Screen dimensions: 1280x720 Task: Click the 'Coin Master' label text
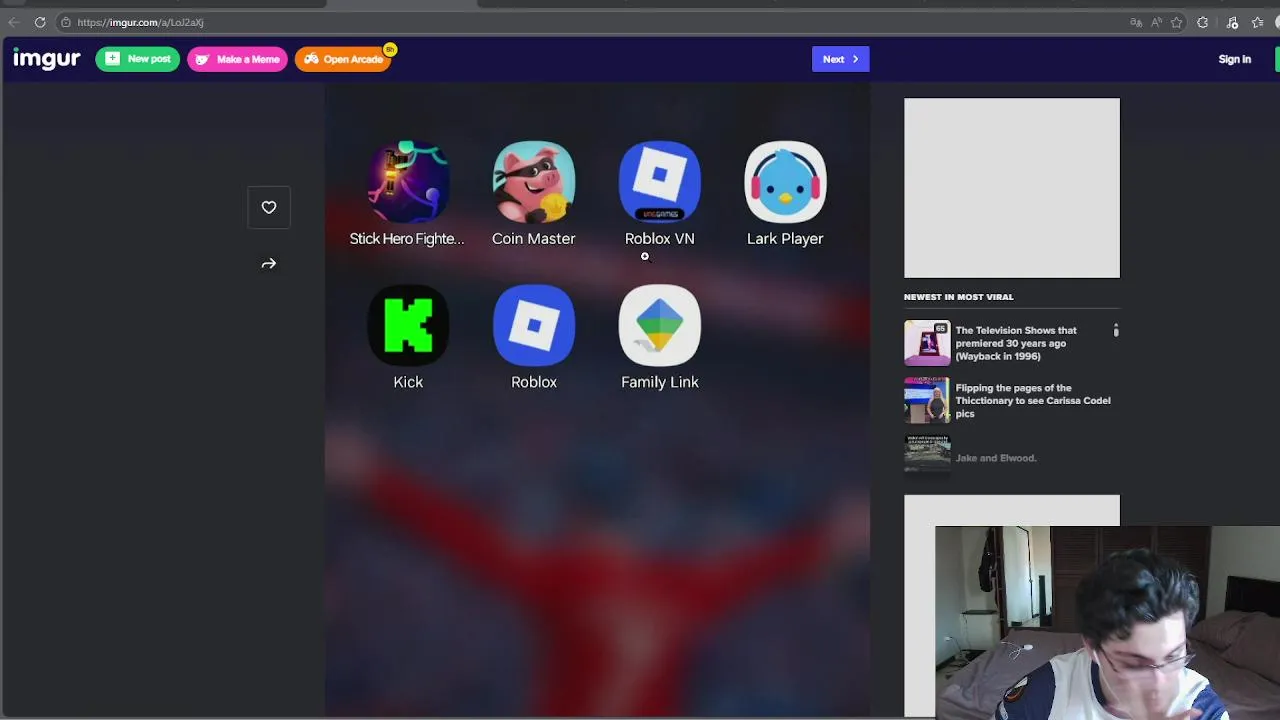coord(534,239)
